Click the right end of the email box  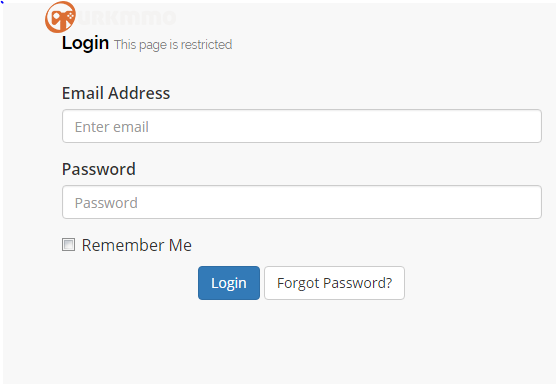530,126
